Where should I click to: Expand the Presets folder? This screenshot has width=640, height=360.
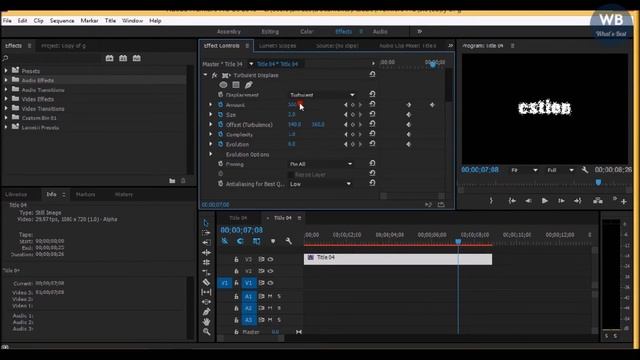[6, 71]
